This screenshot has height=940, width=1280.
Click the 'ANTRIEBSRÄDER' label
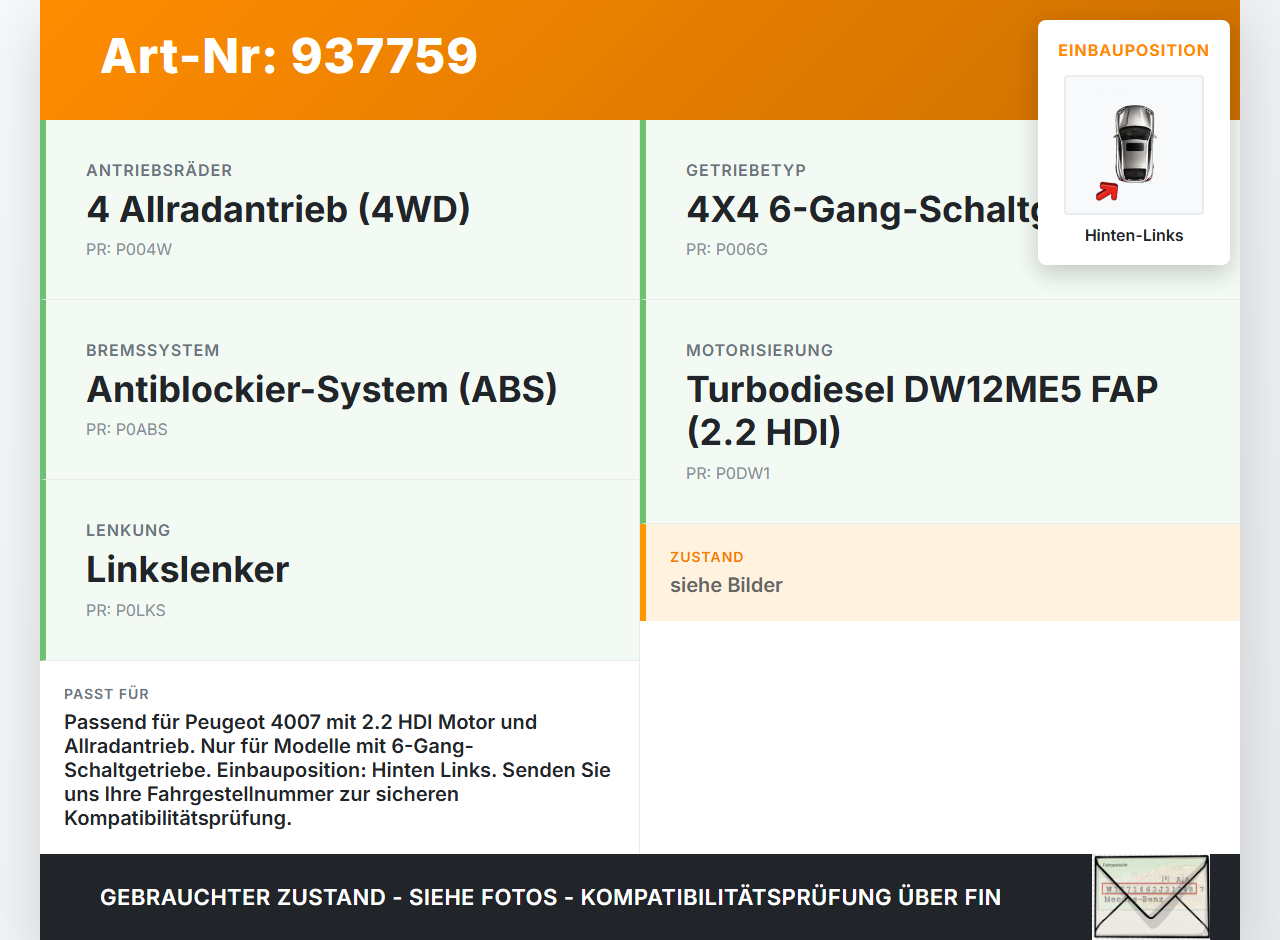(159, 171)
